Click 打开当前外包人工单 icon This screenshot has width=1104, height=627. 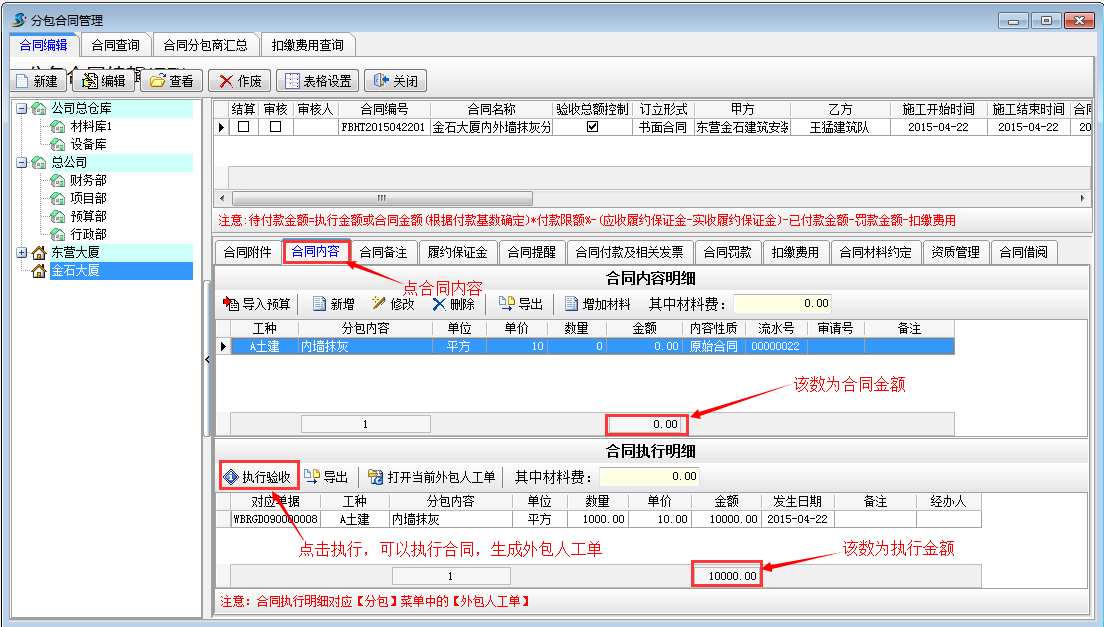click(x=376, y=477)
